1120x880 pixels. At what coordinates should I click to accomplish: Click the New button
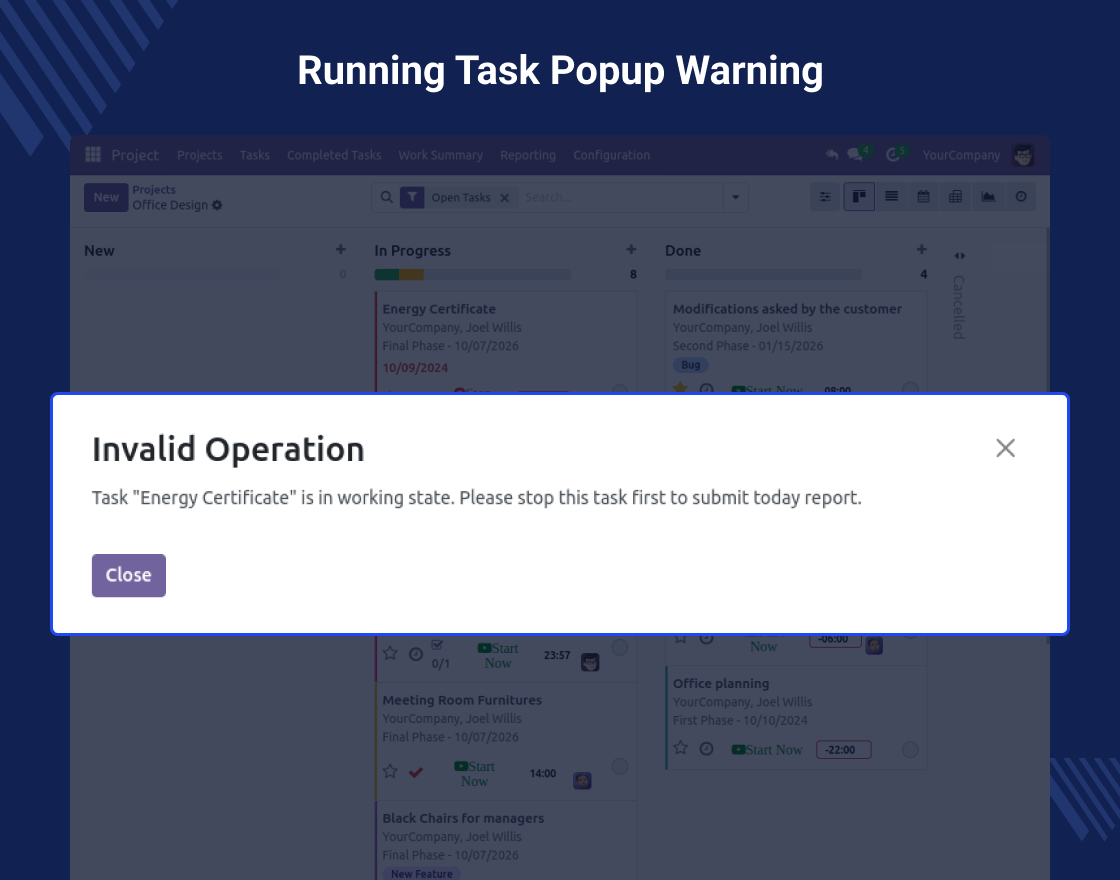point(106,197)
